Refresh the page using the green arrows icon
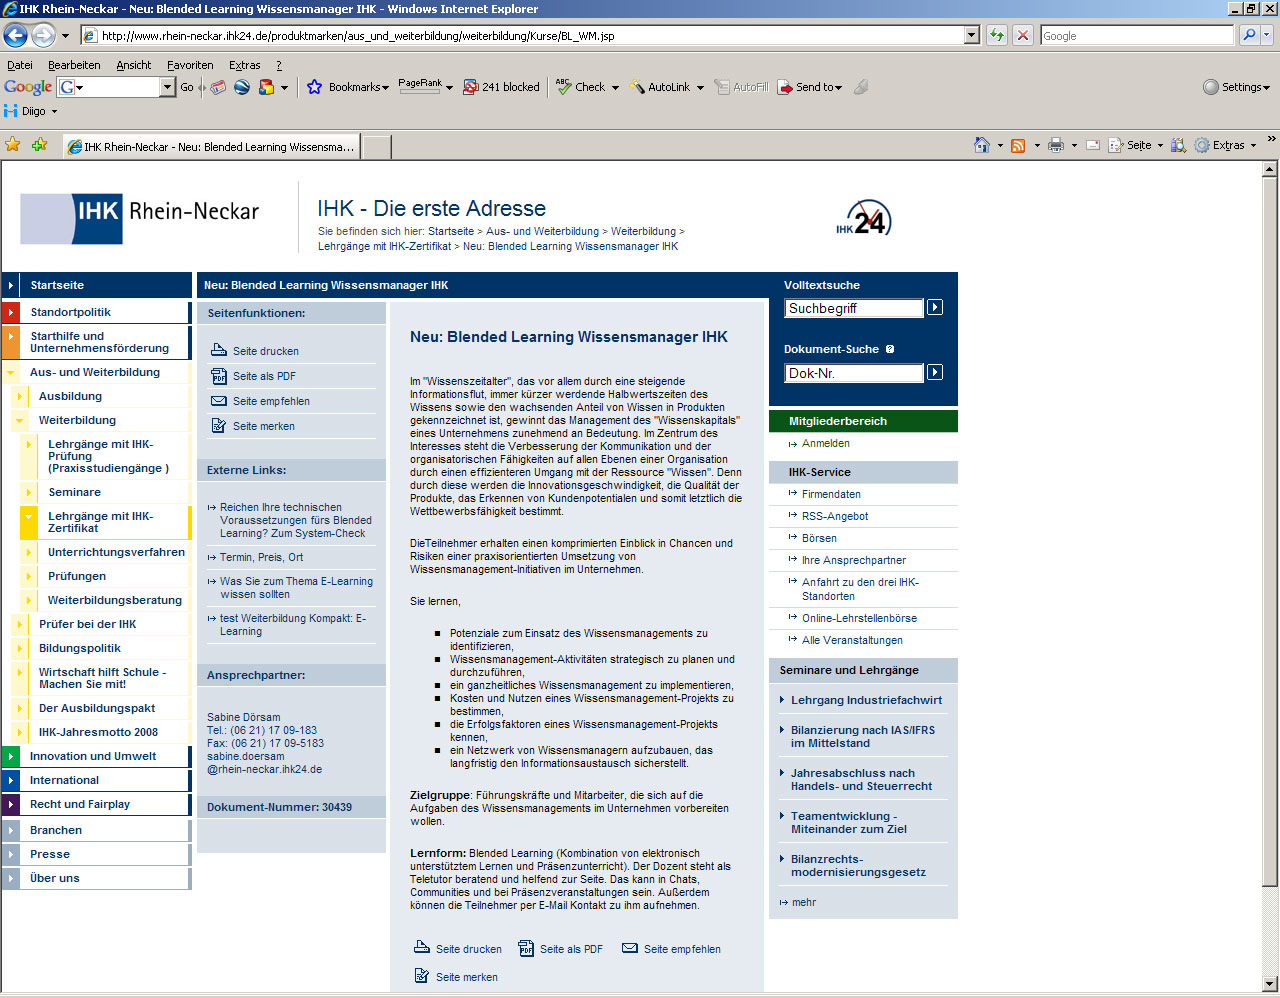This screenshot has width=1280, height=998. [x=997, y=35]
